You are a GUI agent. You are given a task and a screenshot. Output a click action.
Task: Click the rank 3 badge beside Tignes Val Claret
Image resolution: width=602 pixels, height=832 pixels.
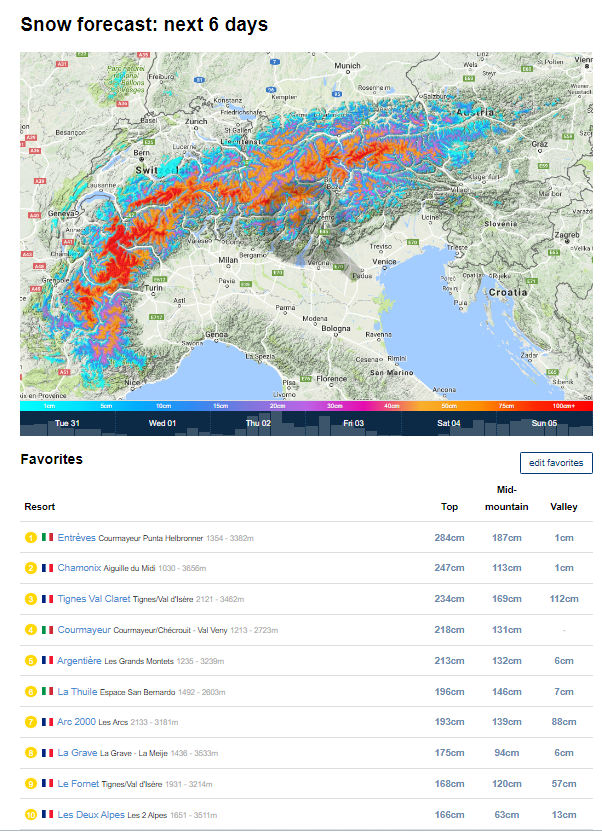tap(31, 599)
